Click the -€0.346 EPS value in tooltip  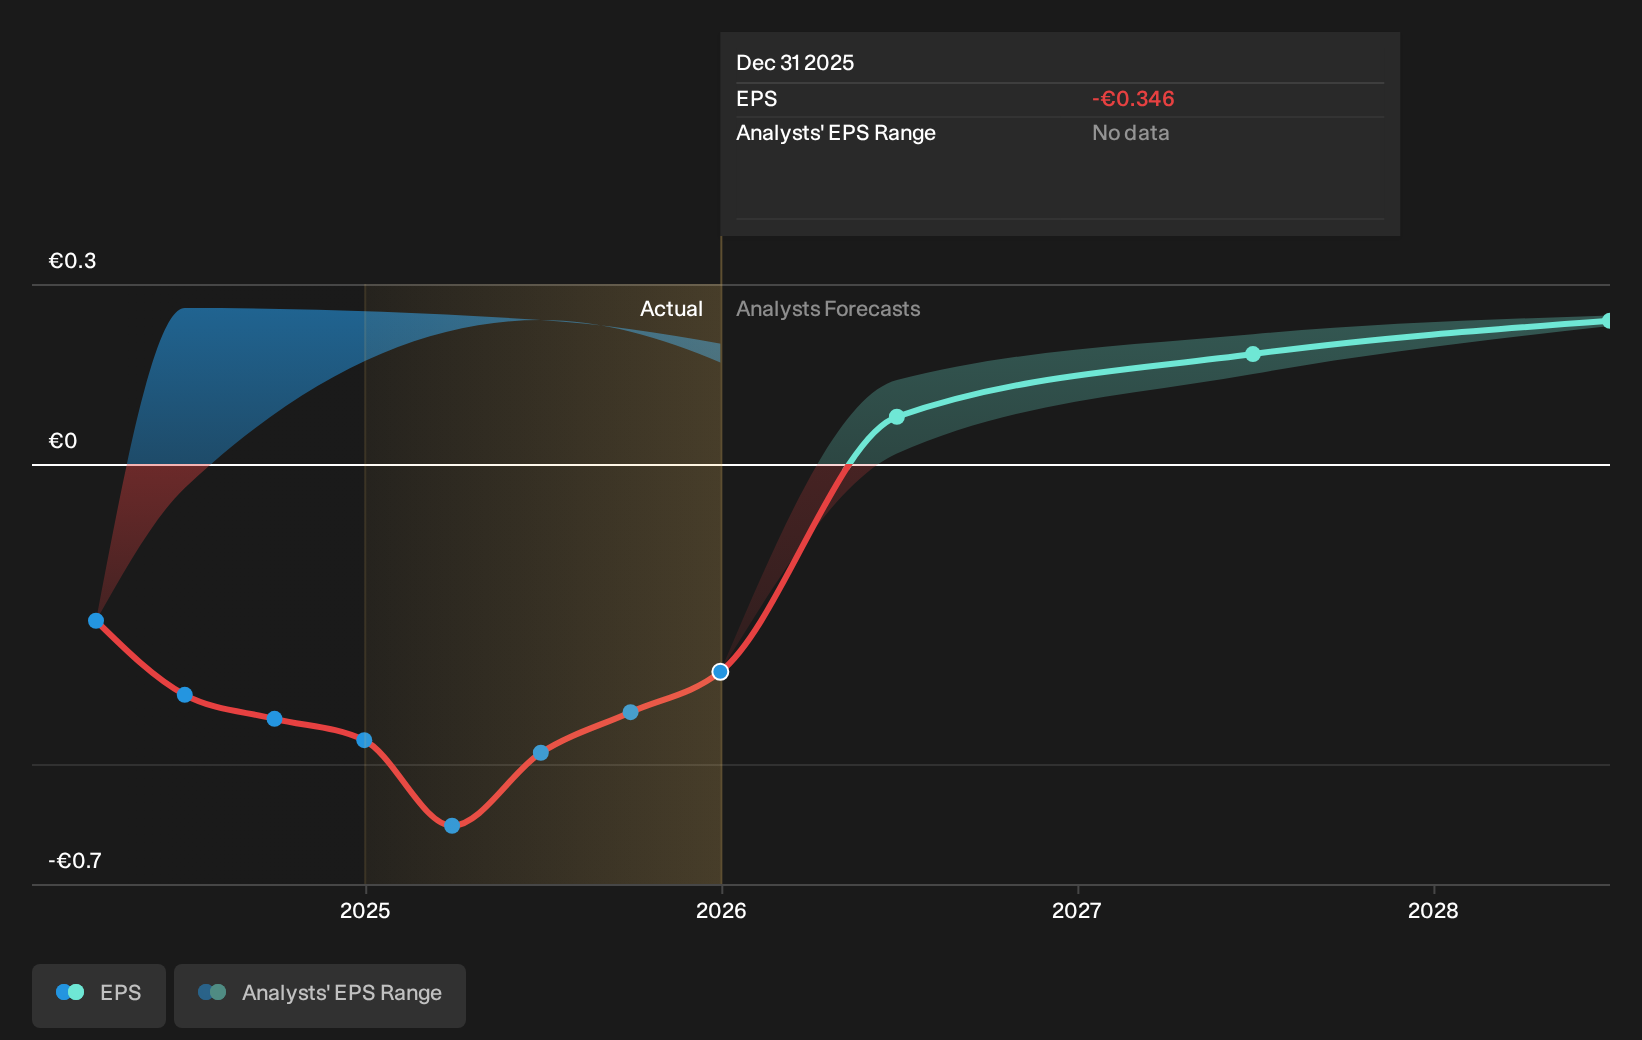[x=1133, y=99]
